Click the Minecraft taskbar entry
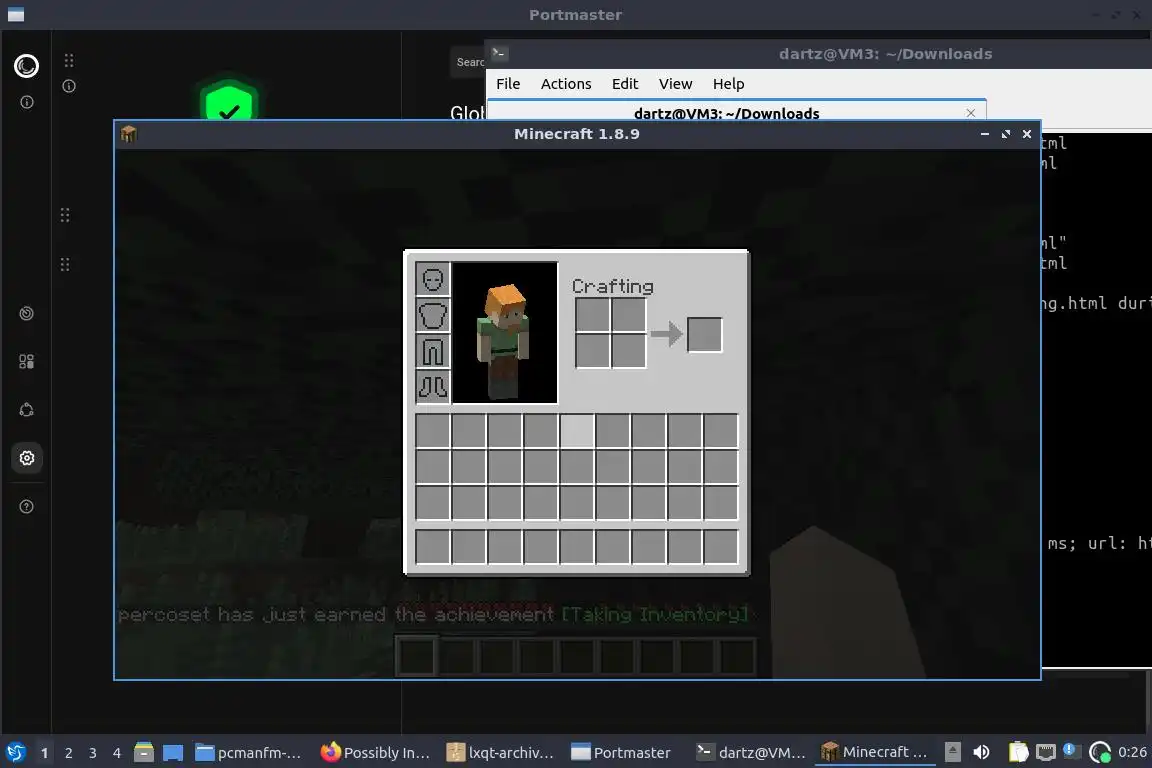Image resolution: width=1152 pixels, height=768 pixels. pos(874,752)
